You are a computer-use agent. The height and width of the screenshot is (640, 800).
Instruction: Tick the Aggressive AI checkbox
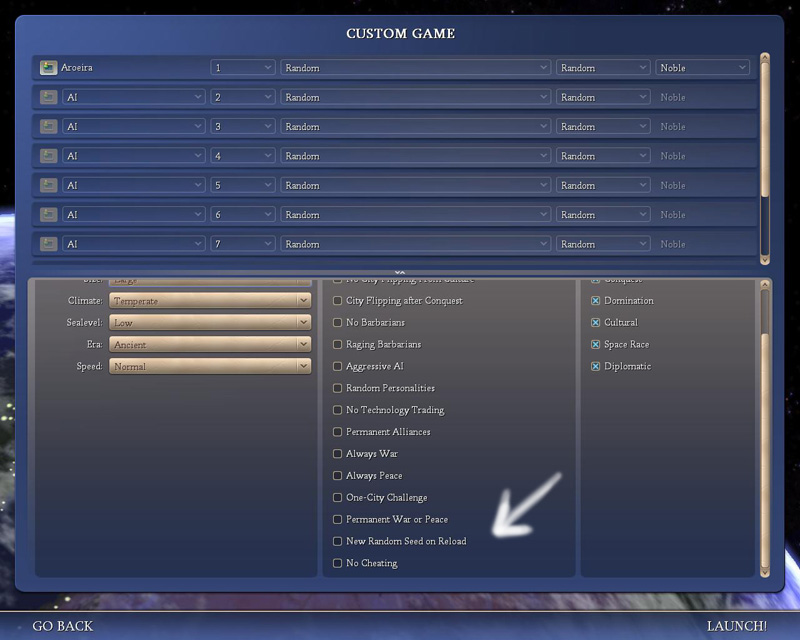338,367
